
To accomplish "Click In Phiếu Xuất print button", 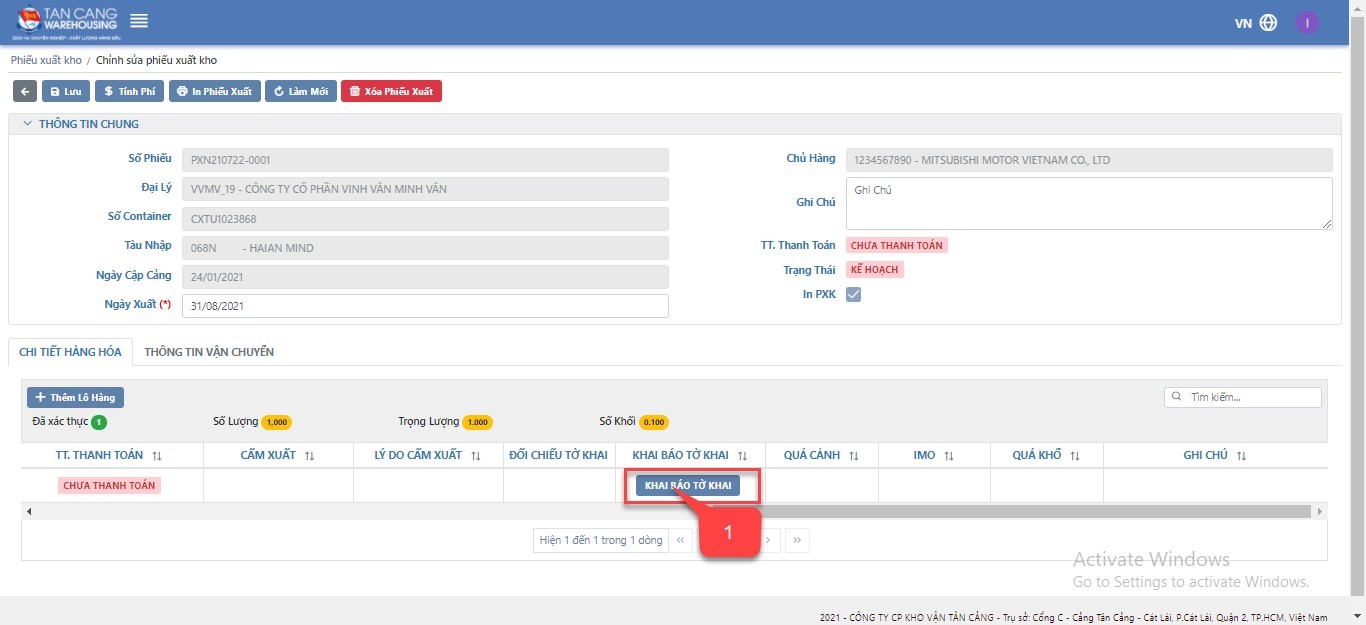I will coord(215,91).
